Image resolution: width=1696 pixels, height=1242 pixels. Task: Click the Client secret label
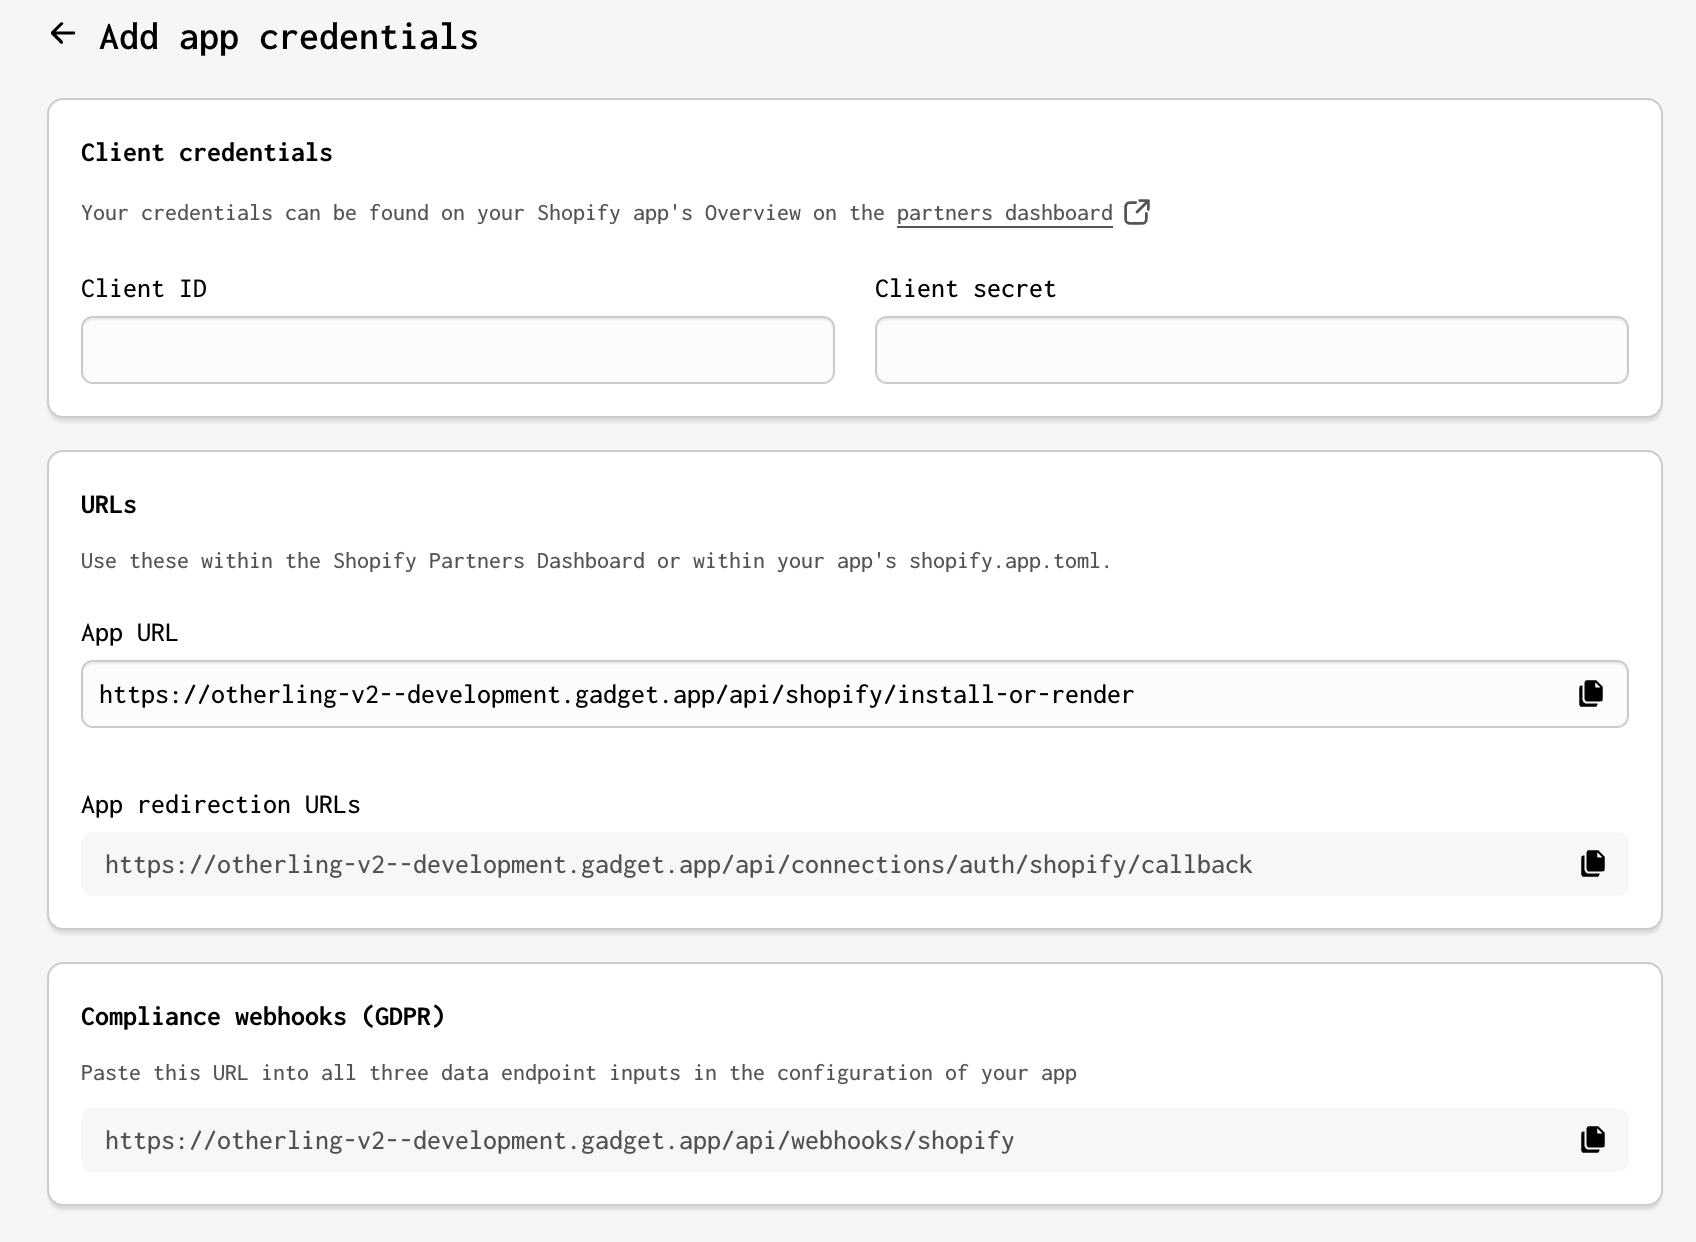tap(965, 289)
